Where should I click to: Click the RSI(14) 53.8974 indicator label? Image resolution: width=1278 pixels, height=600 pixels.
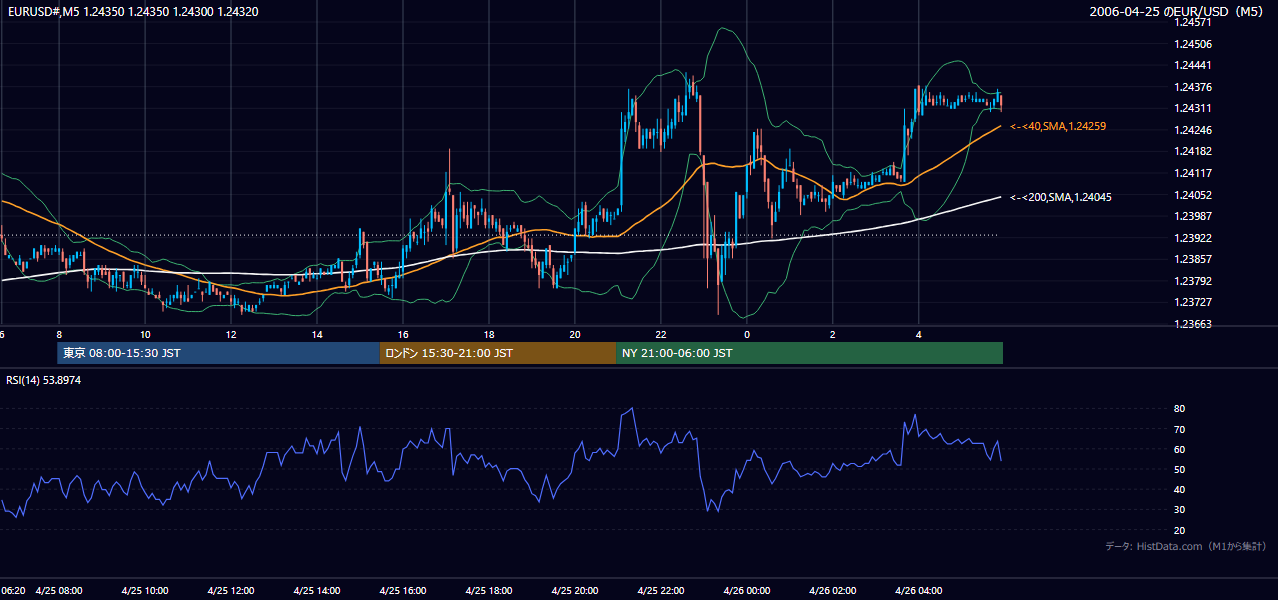44,380
